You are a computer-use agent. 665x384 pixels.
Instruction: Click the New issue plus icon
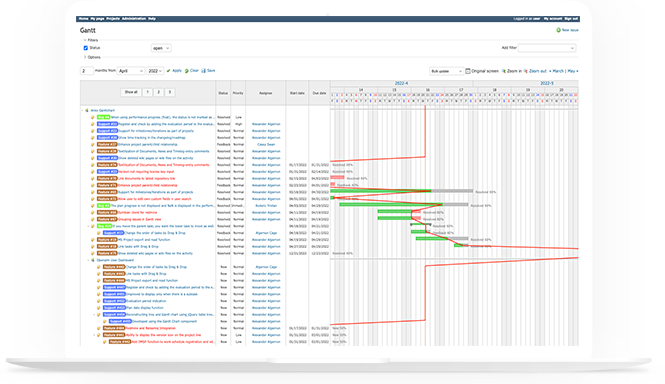tap(558, 30)
